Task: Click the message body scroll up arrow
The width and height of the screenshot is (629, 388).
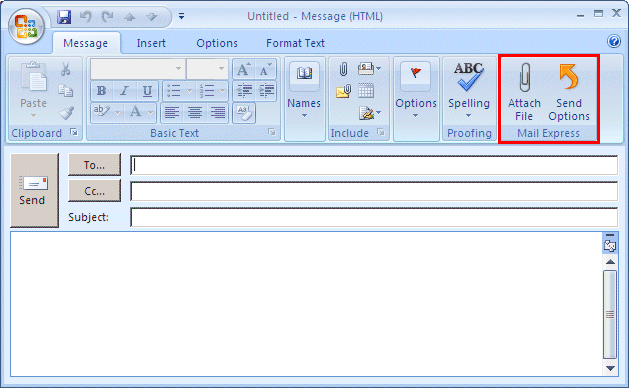Action: (x=610, y=262)
